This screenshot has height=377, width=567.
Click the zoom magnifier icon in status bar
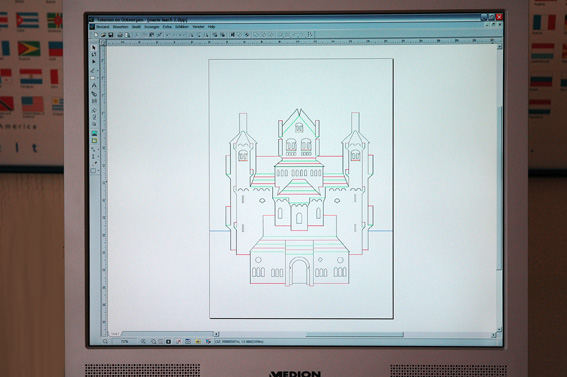pyautogui.click(x=105, y=341)
